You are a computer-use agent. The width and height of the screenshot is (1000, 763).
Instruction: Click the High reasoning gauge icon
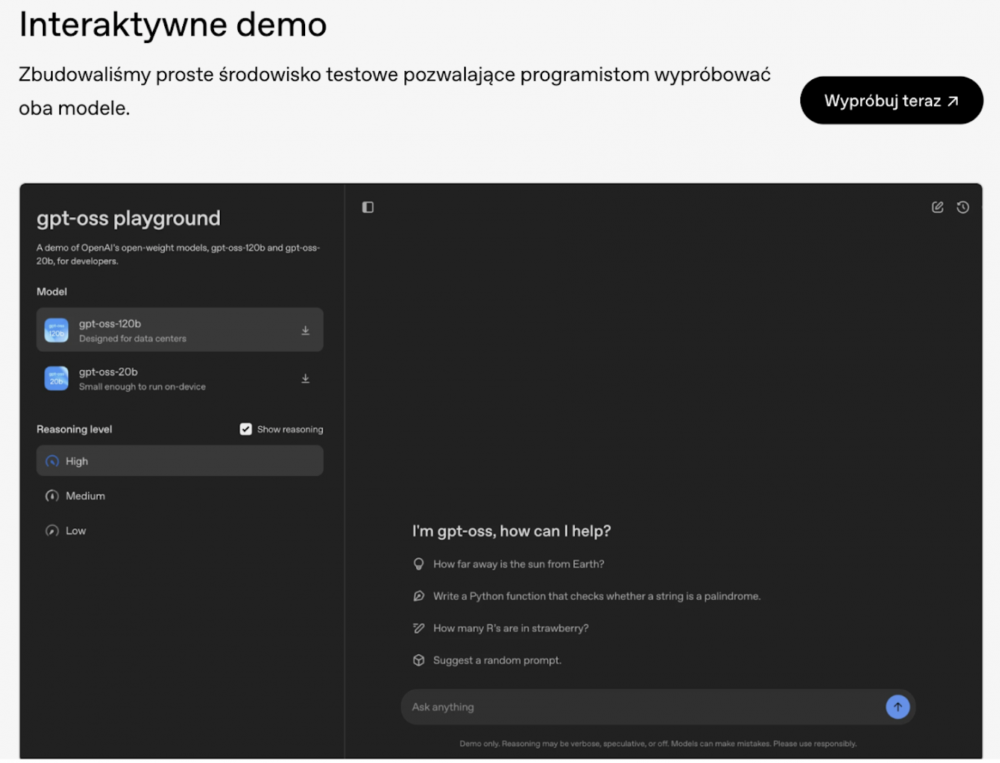(x=52, y=461)
